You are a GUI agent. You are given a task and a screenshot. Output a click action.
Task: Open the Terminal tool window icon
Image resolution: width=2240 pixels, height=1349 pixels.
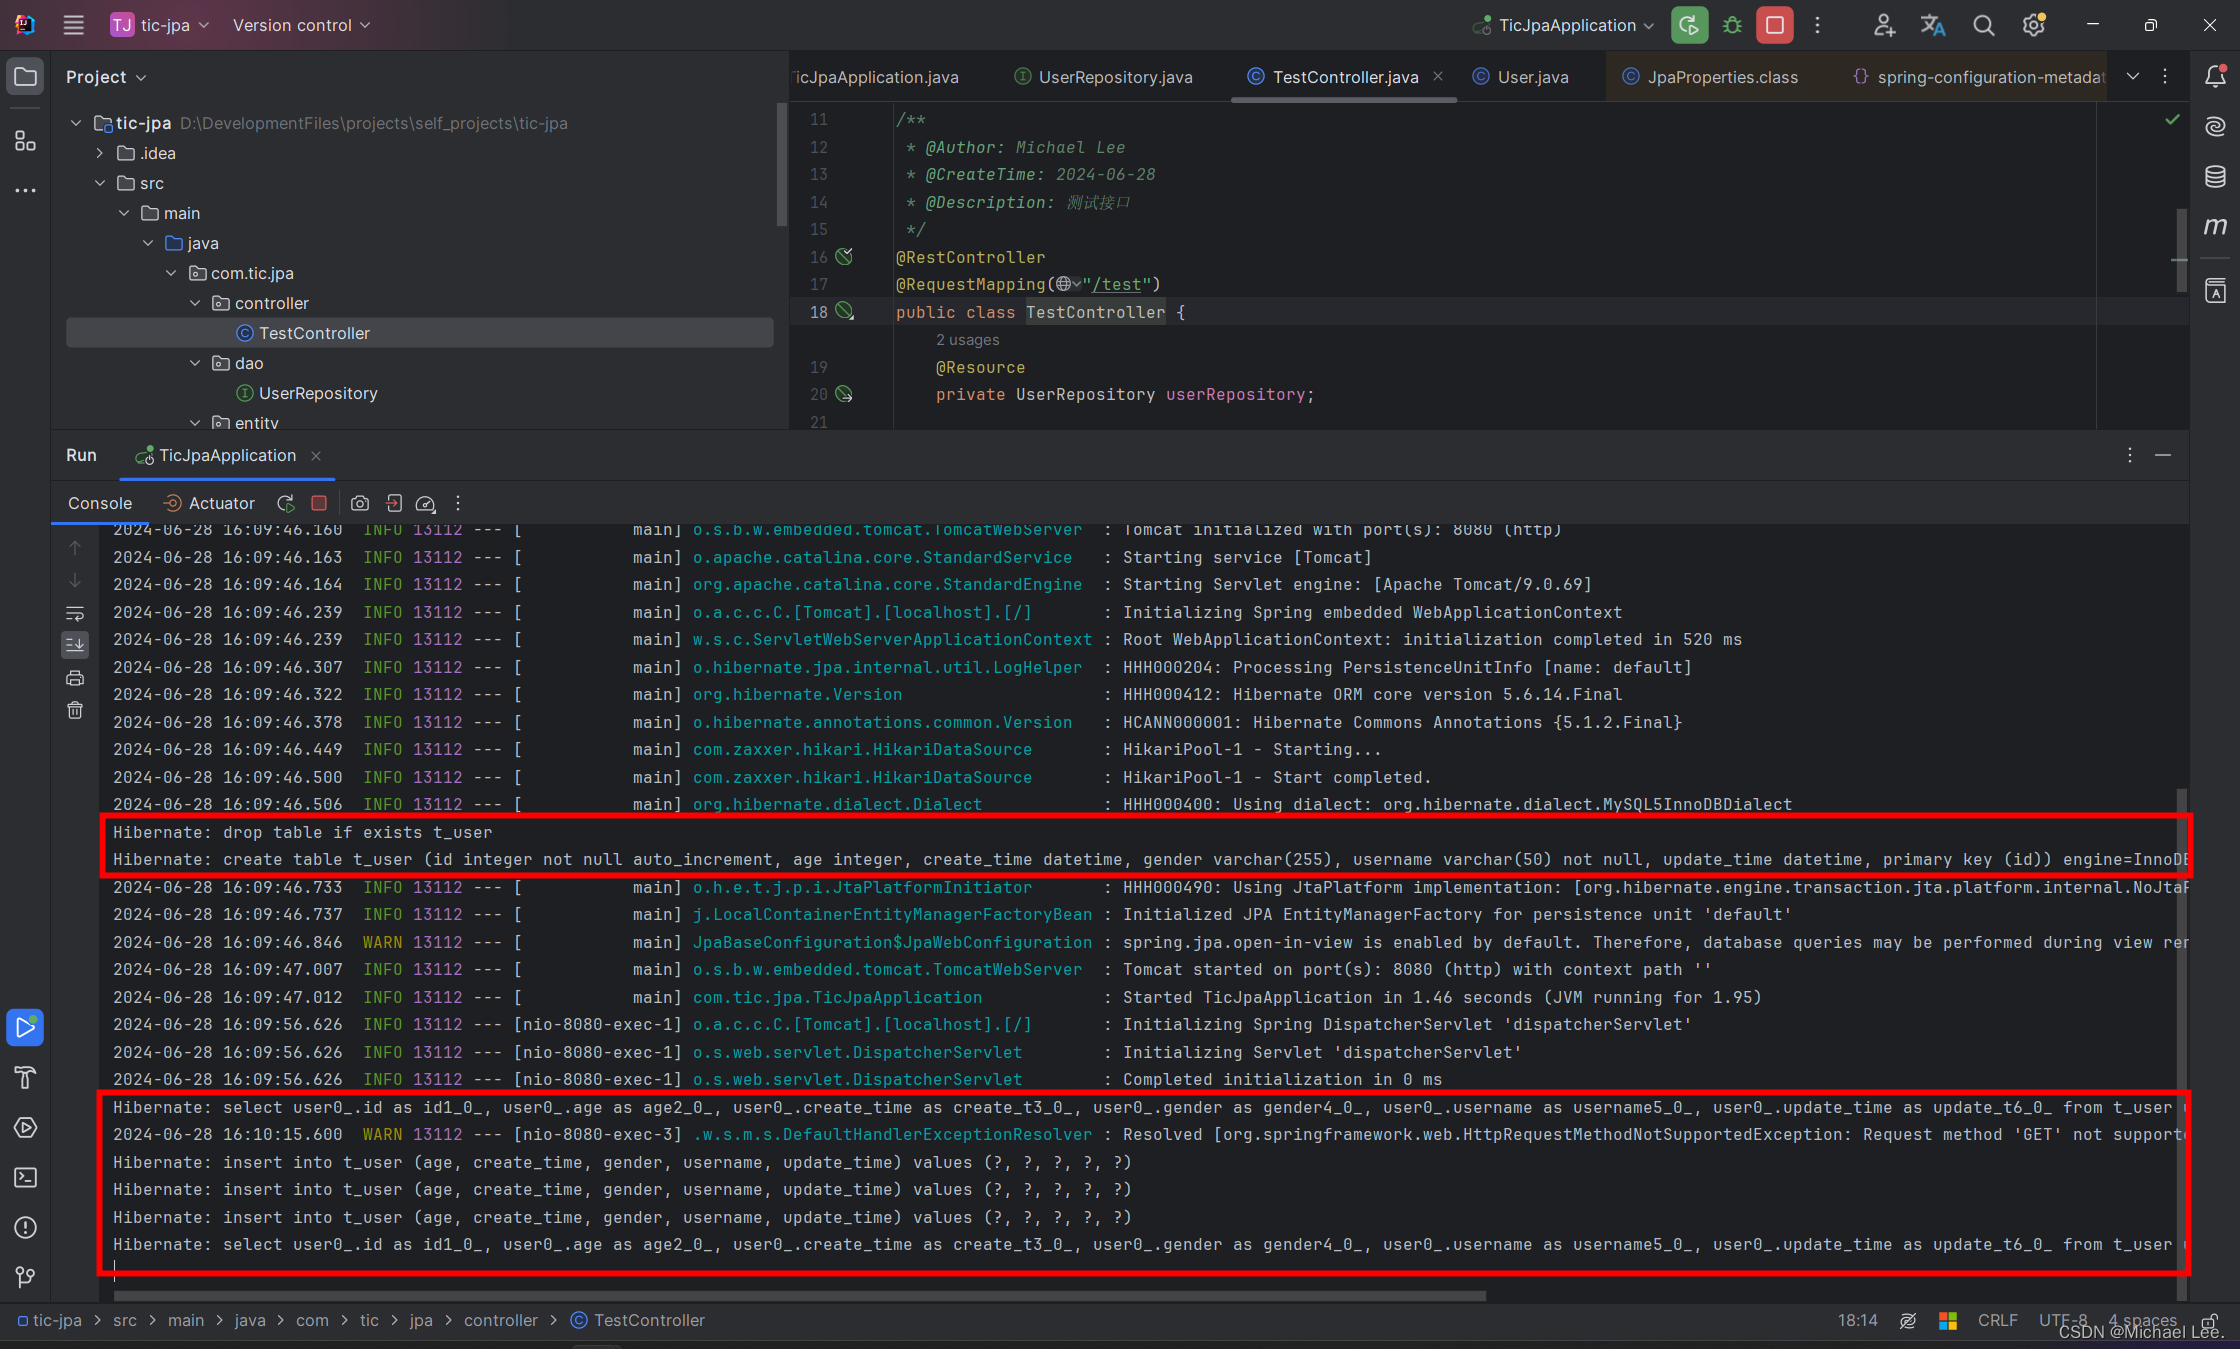[26, 1177]
